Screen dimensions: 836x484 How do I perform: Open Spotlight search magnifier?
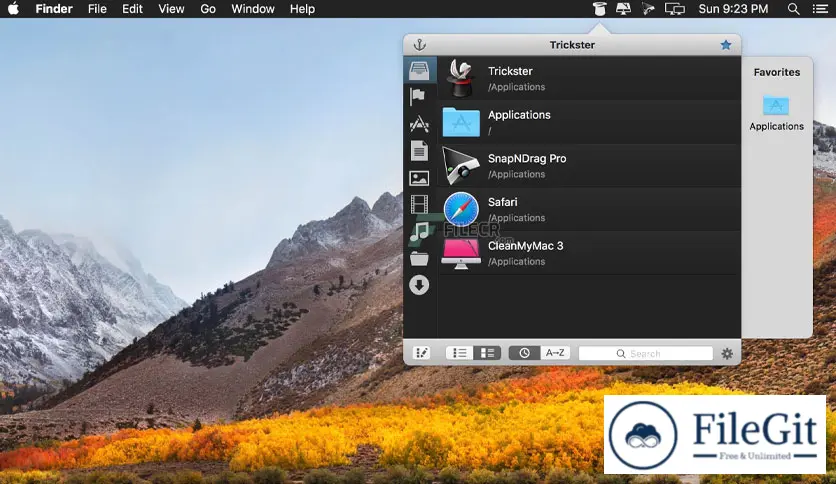pos(793,9)
